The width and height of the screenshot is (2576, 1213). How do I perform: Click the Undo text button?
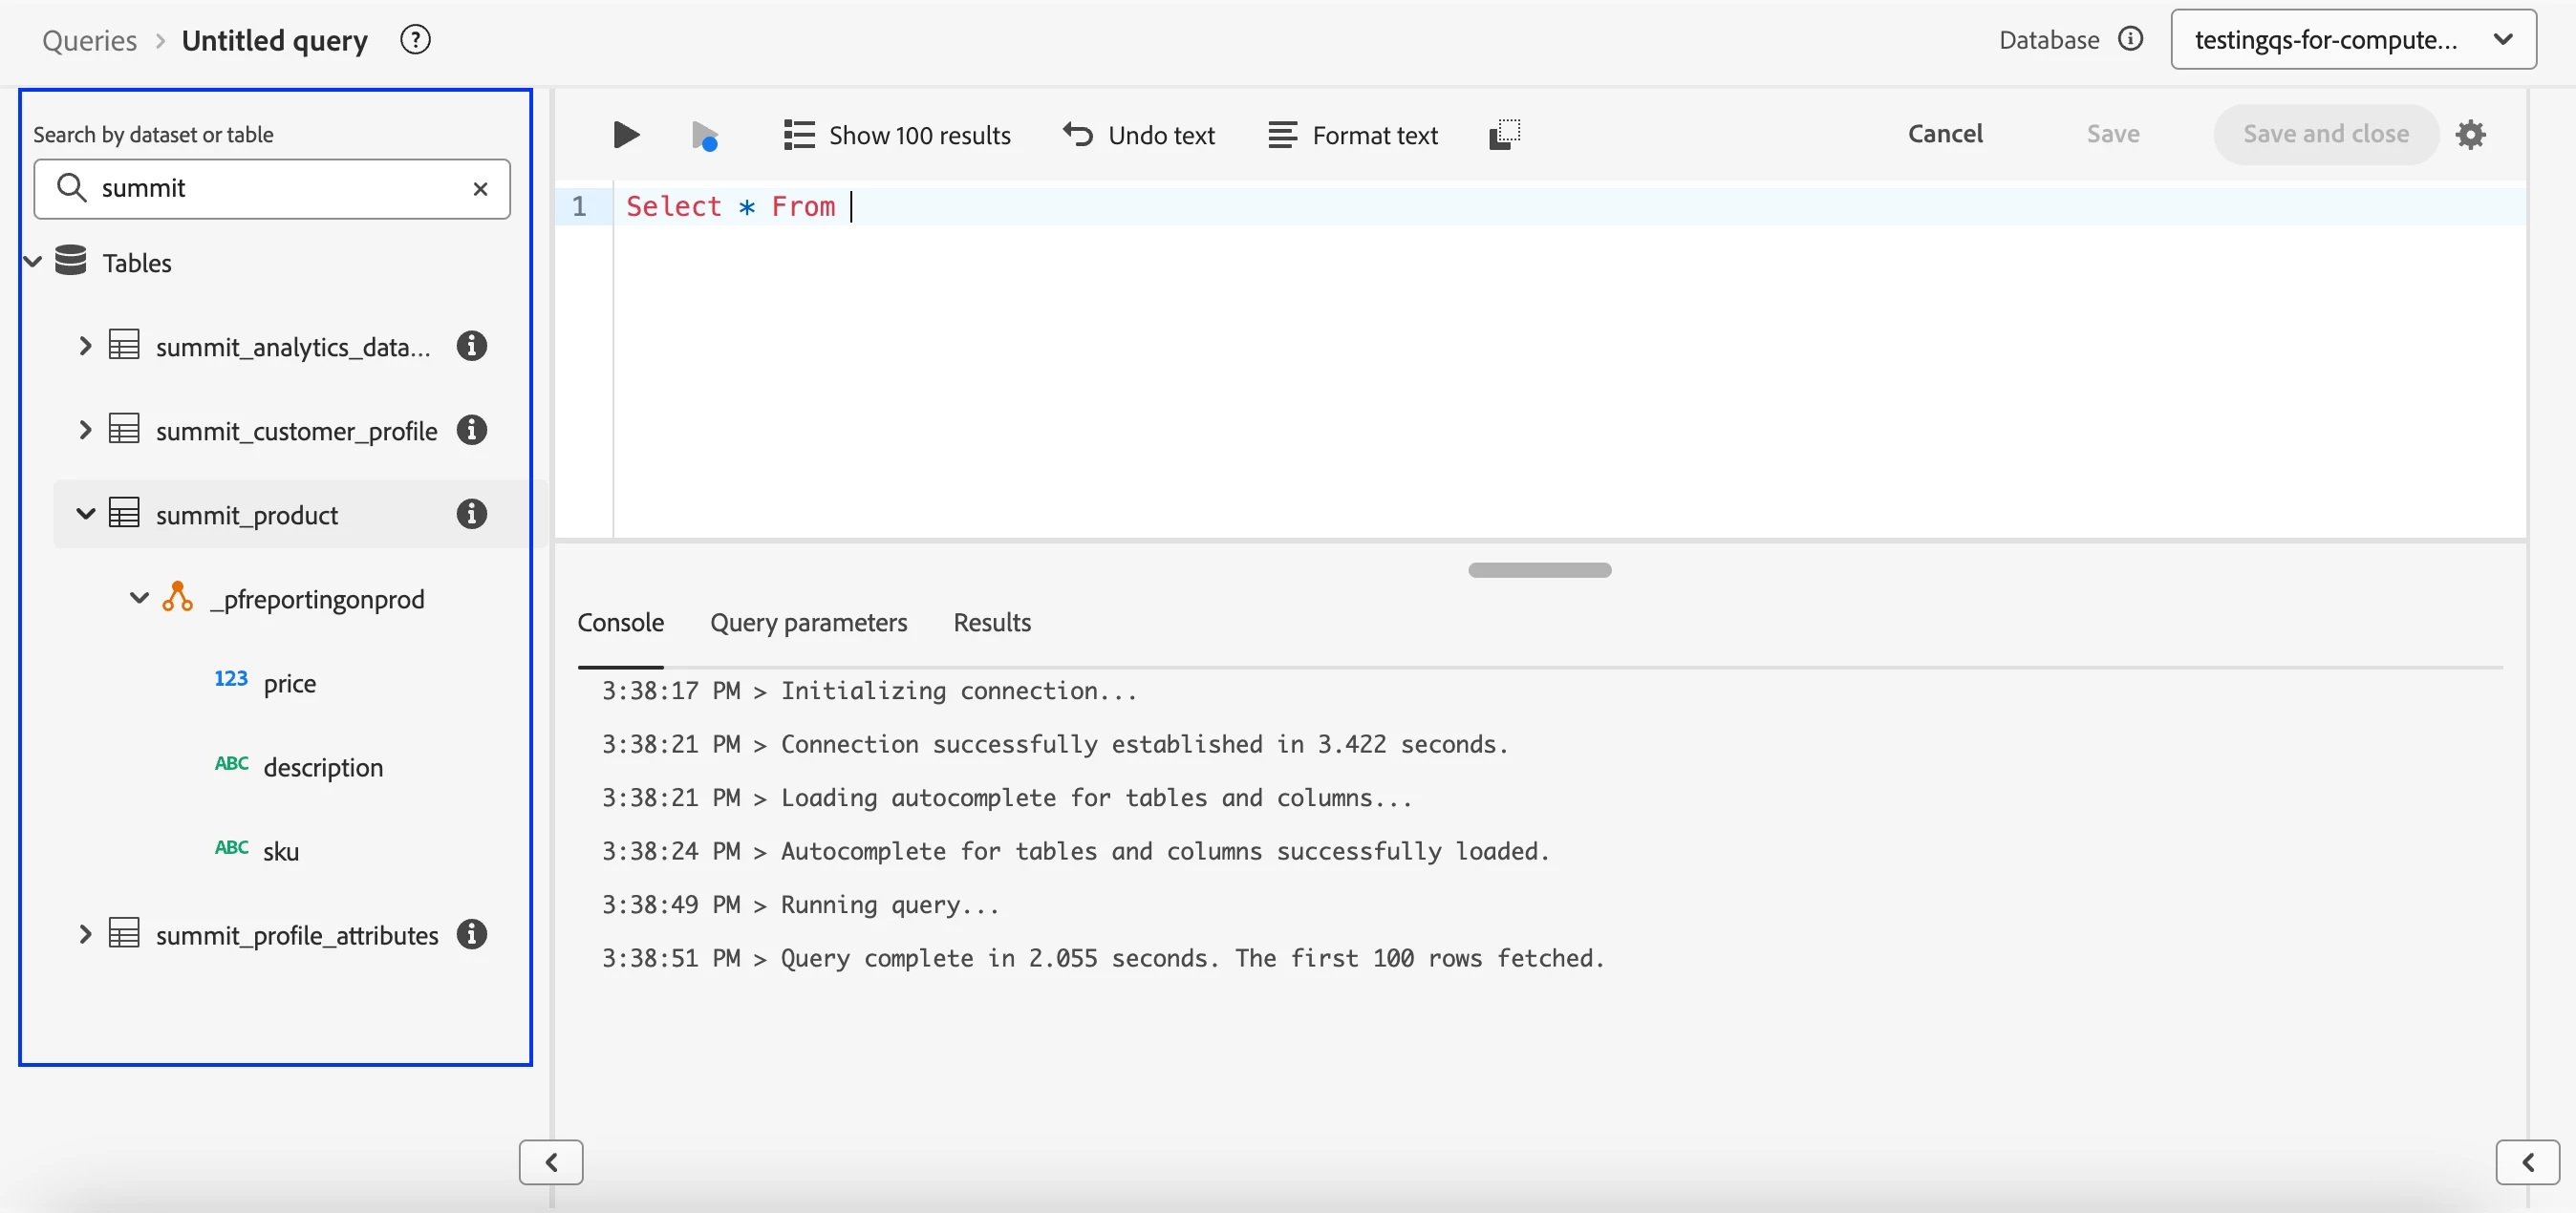point(1139,134)
